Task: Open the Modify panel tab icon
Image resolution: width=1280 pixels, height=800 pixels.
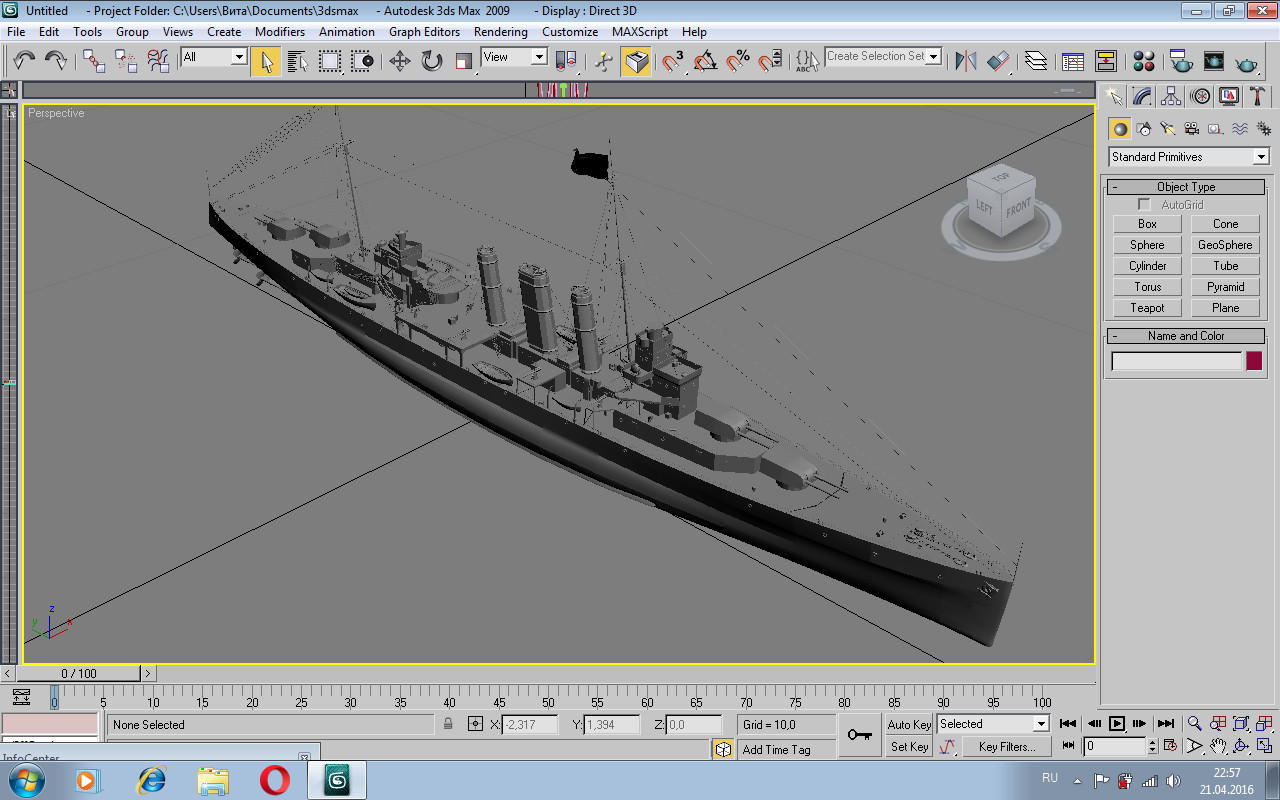Action: tap(1142, 97)
